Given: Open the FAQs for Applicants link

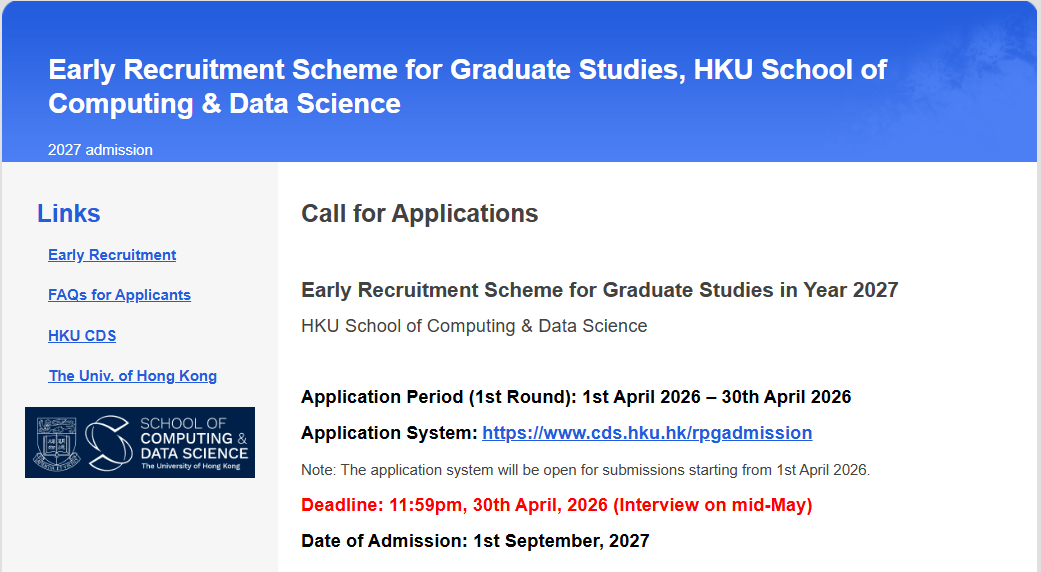Looking at the screenshot, I should [120, 295].
